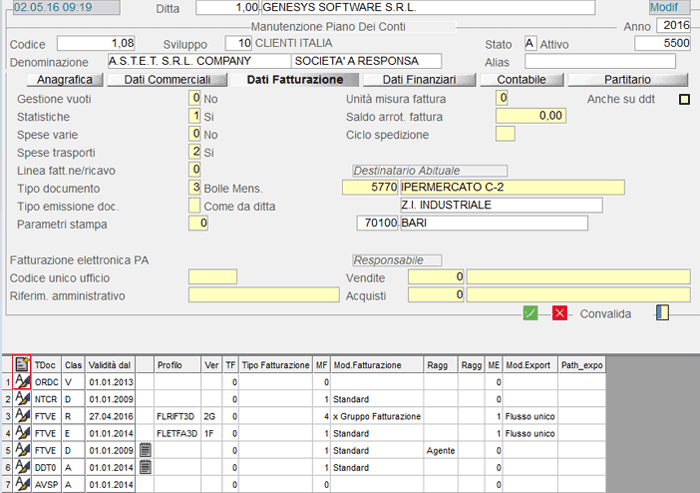Click the Saldo arrot. fattura field
The image size is (700, 493).
[530, 116]
